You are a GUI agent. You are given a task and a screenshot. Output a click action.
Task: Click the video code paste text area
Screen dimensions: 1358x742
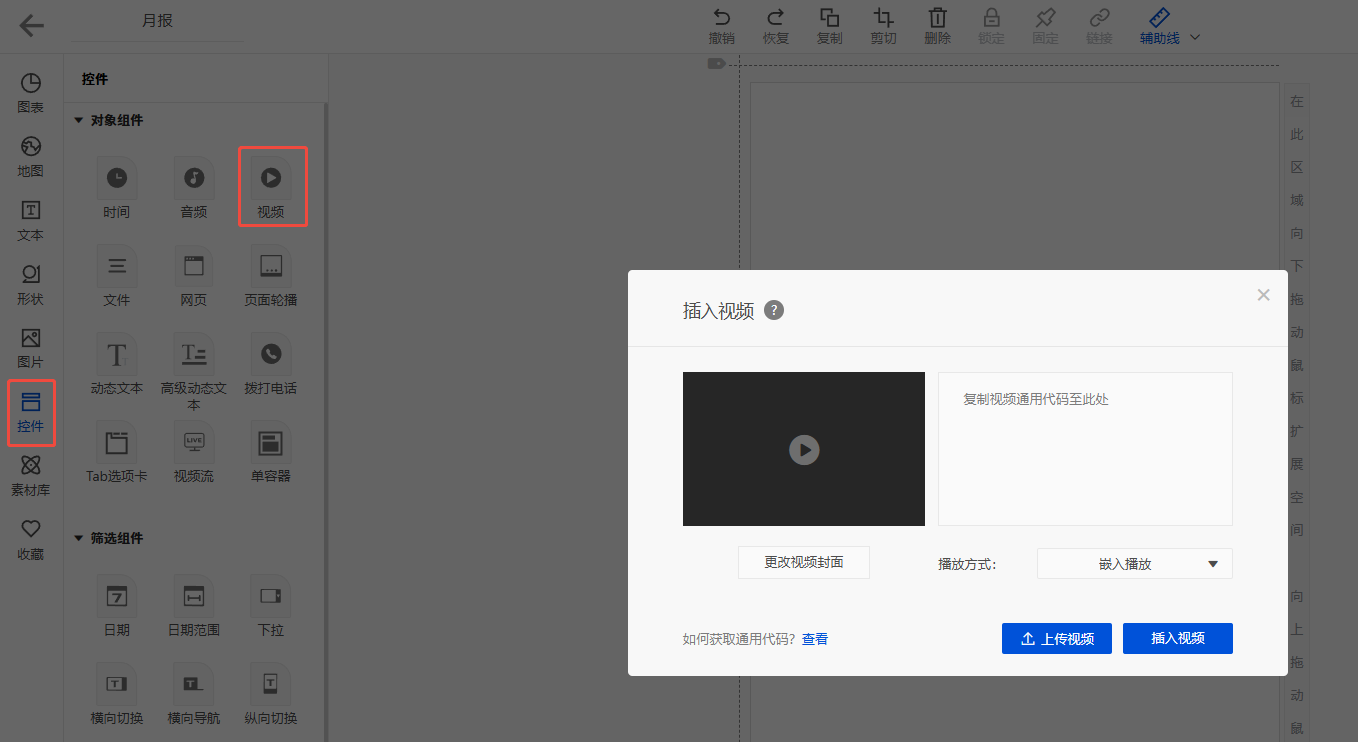click(1084, 449)
